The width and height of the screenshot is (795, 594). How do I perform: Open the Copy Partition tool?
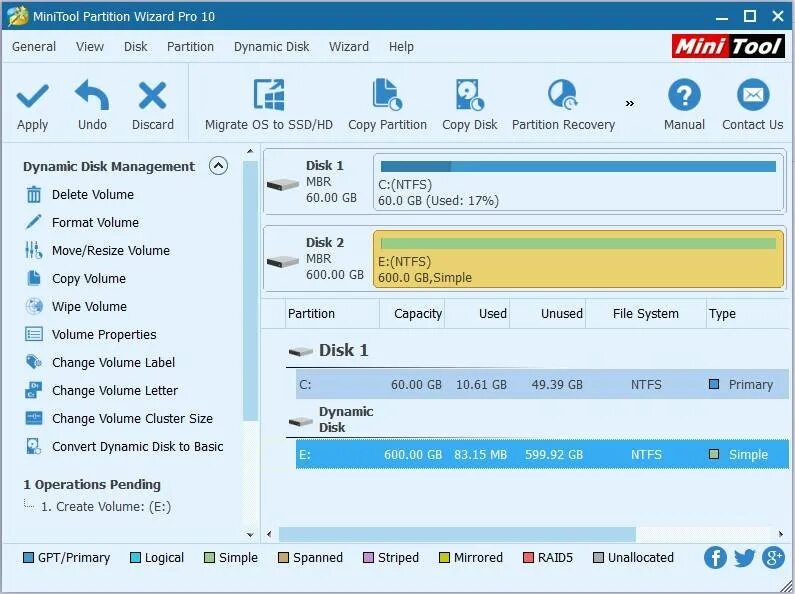click(x=387, y=105)
